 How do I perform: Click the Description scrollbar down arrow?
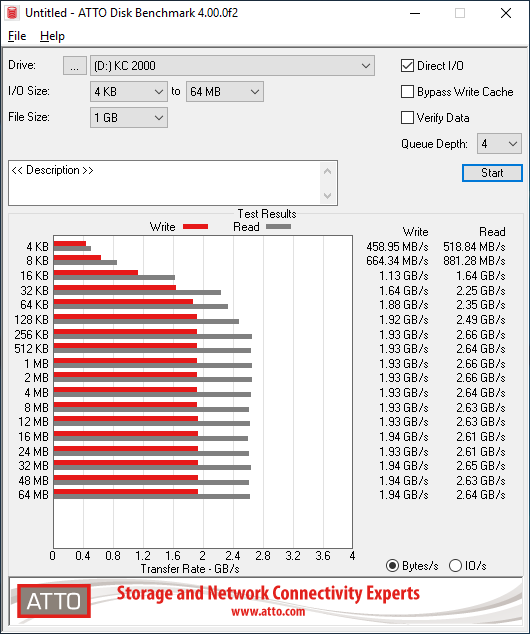tap(327, 196)
